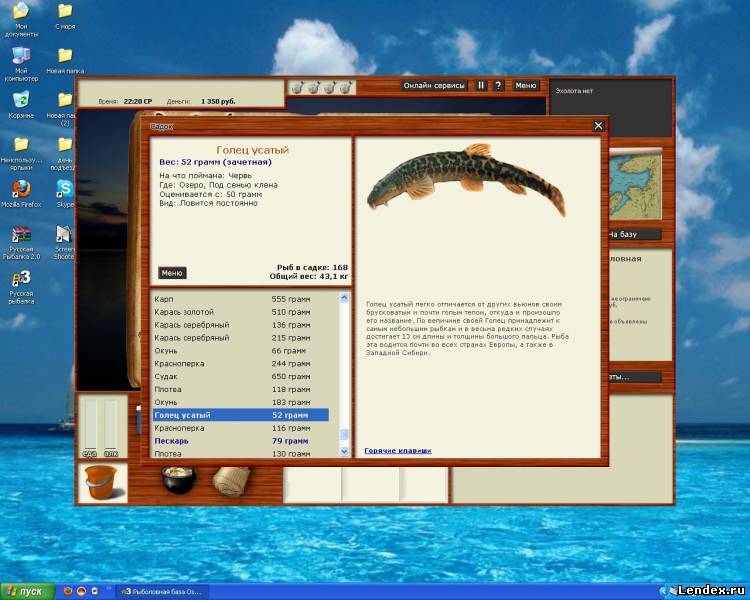Open the Мой компьютер desktop icon
This screenshot has height=600, width=750.
(x=21, y=65)
